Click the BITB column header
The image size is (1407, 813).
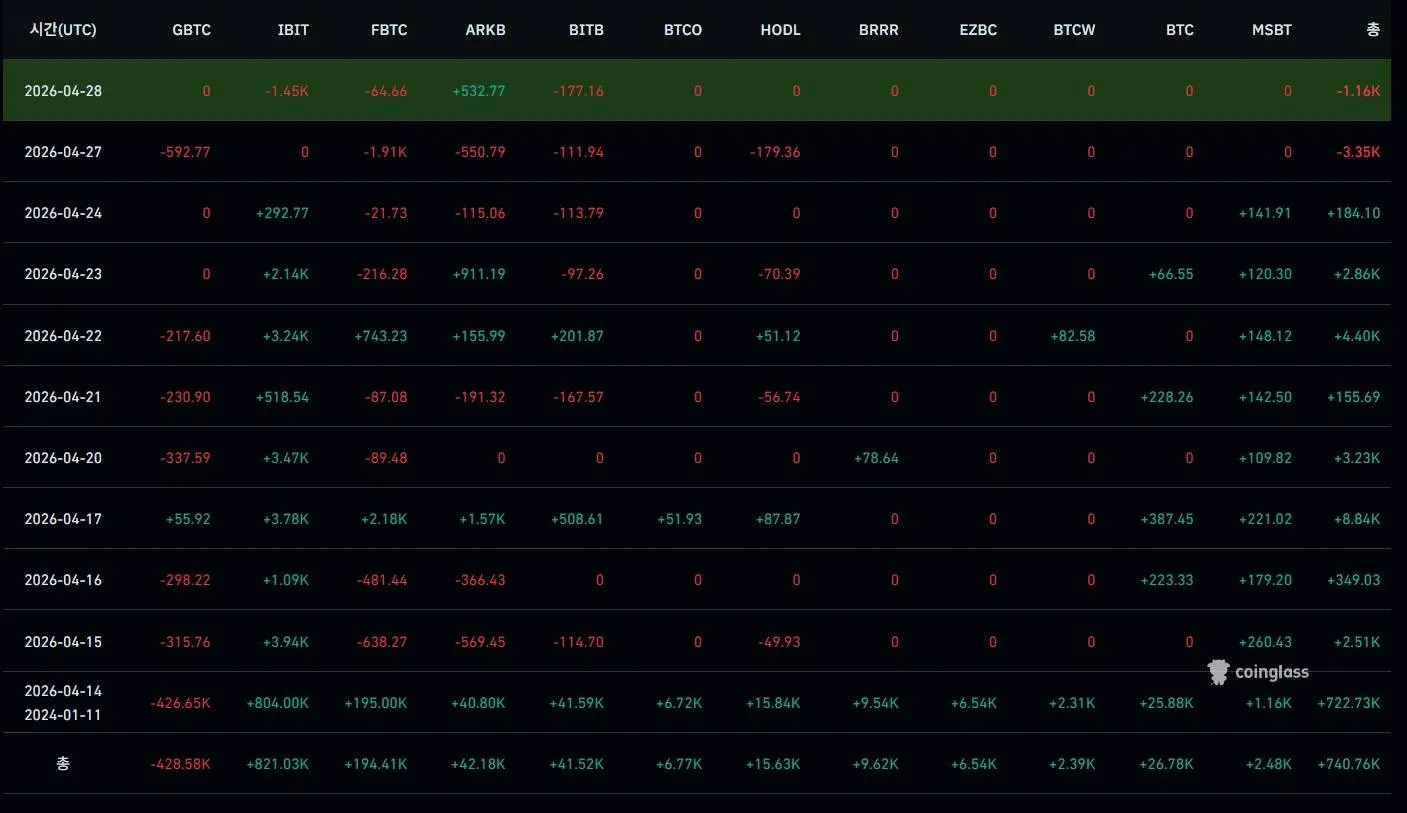586,30
